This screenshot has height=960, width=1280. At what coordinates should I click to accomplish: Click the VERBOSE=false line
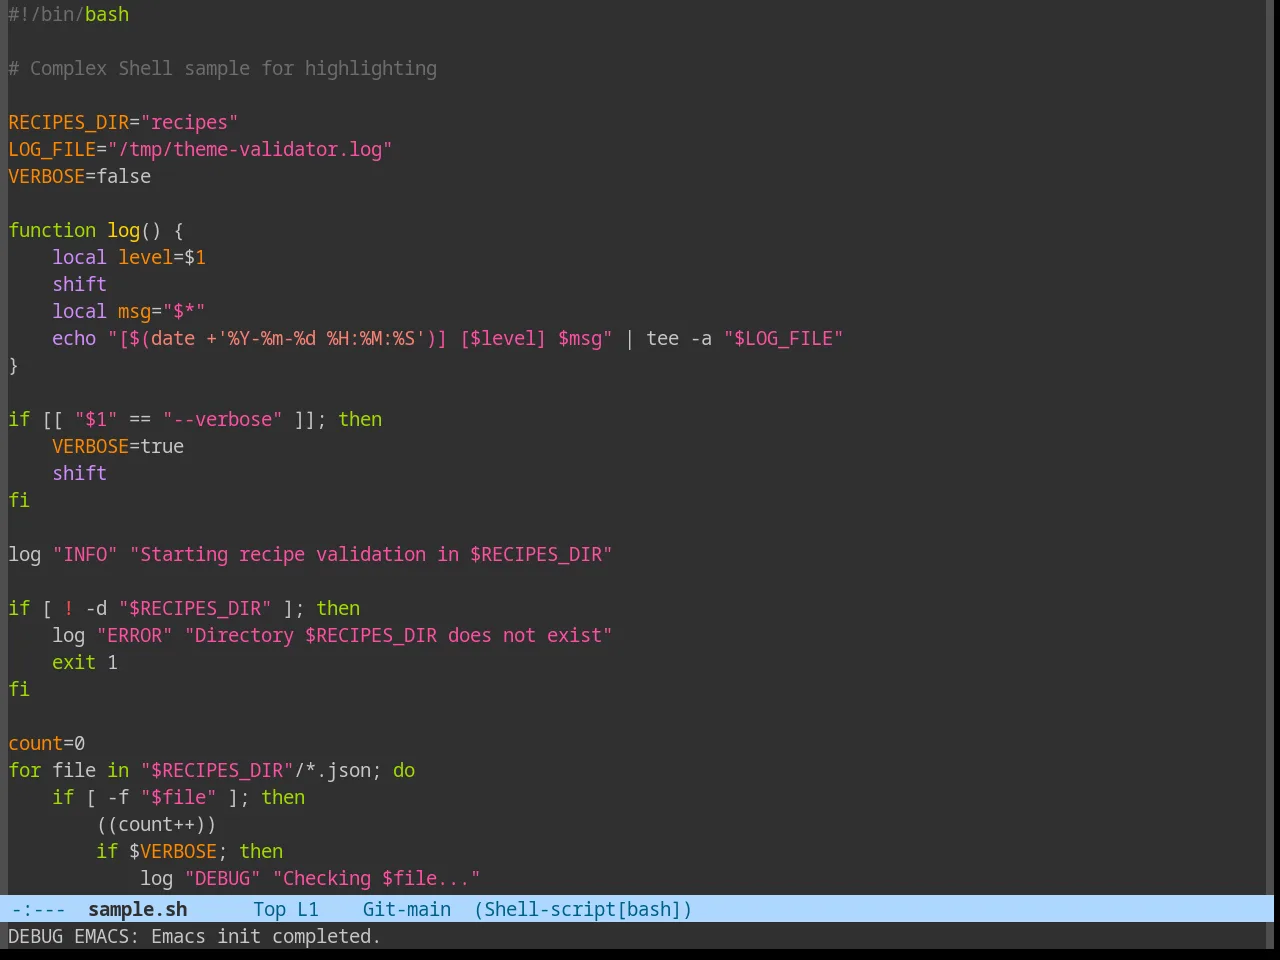[80, 176]
